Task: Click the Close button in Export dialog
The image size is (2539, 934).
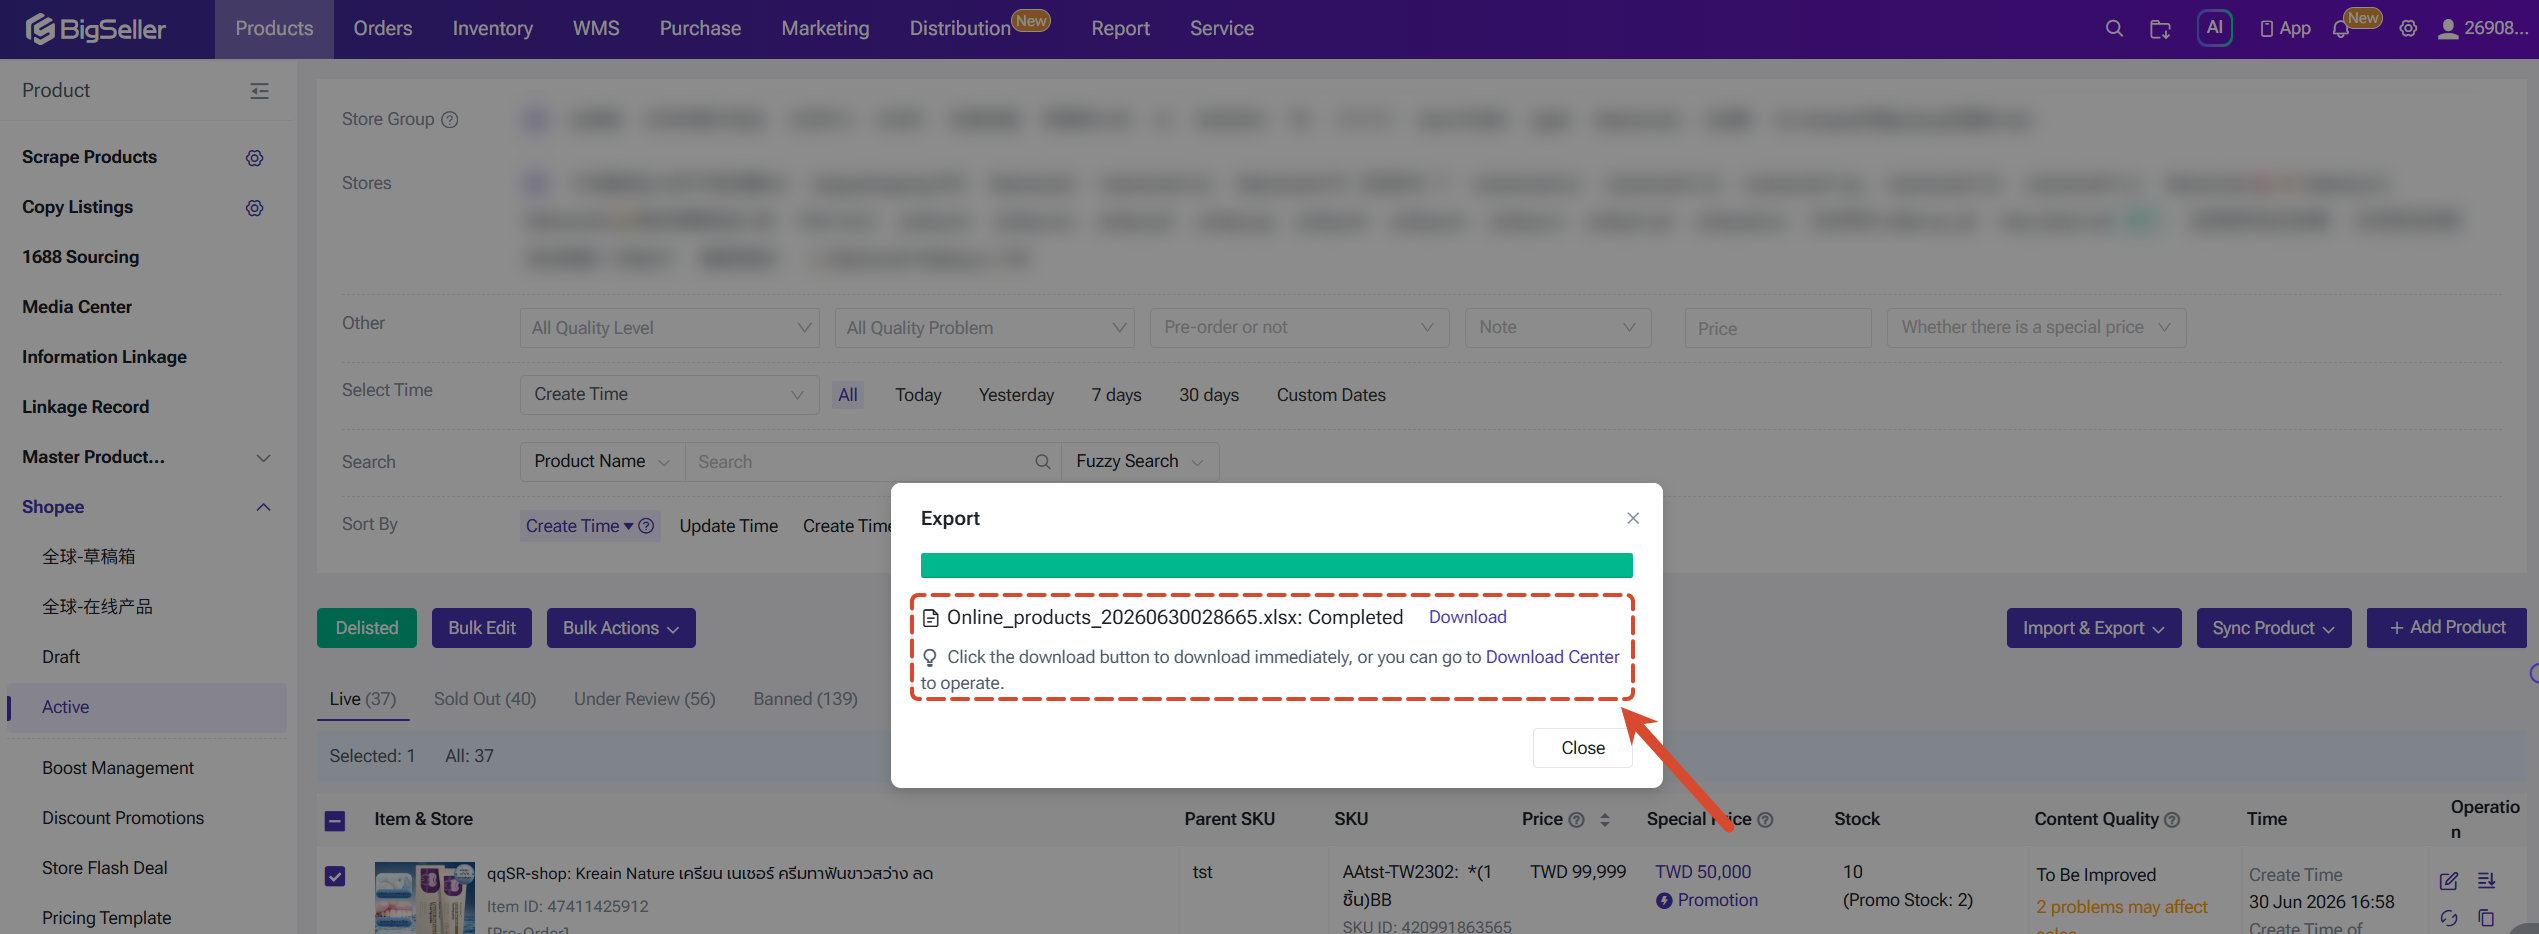Action: point(1582,748)
